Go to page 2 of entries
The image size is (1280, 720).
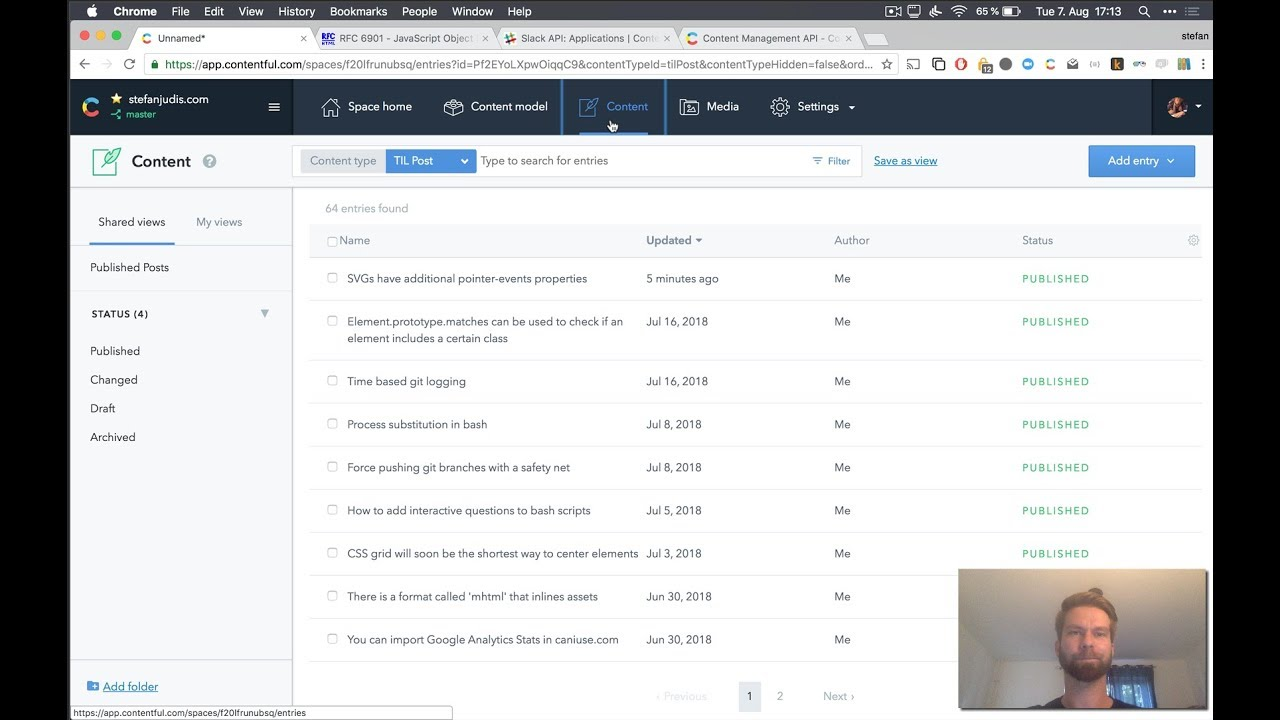780,696
